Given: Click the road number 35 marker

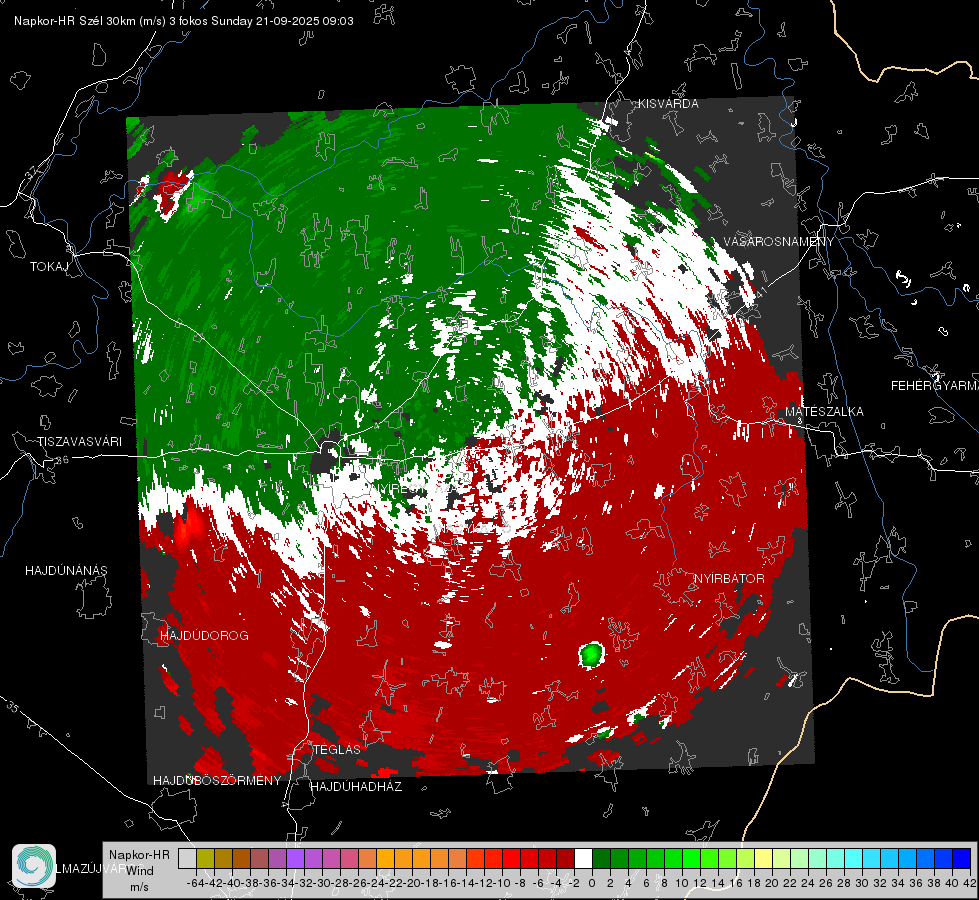Looking at the screenshot, I should pyautogui.click(x=12, y=707).
